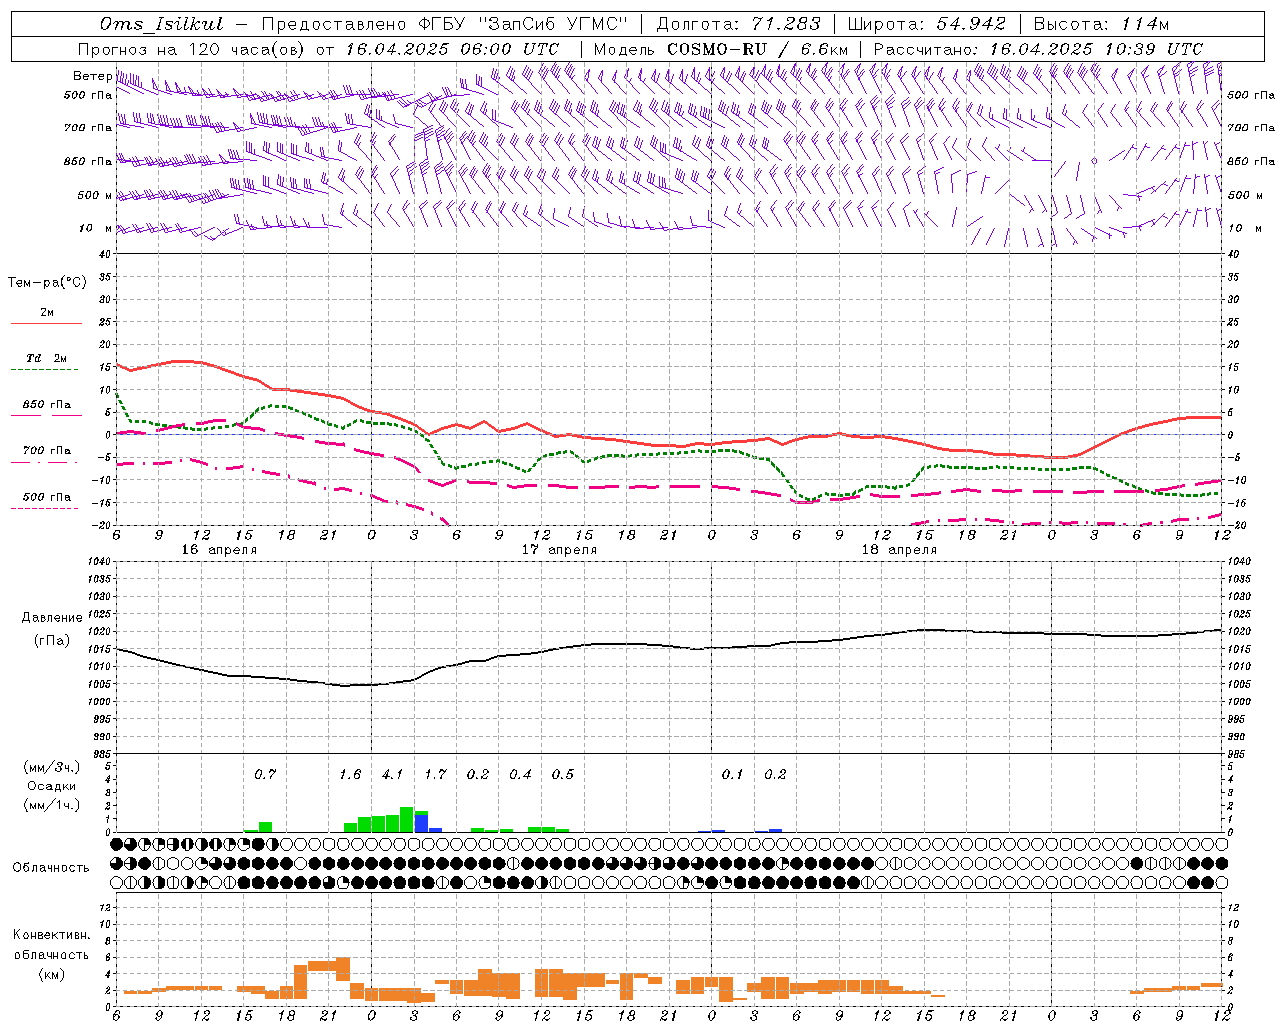Viewport: 1280px width, 1024px height.
Task: Click the 850 гПа label in the temperature legend
Action: 46,405
